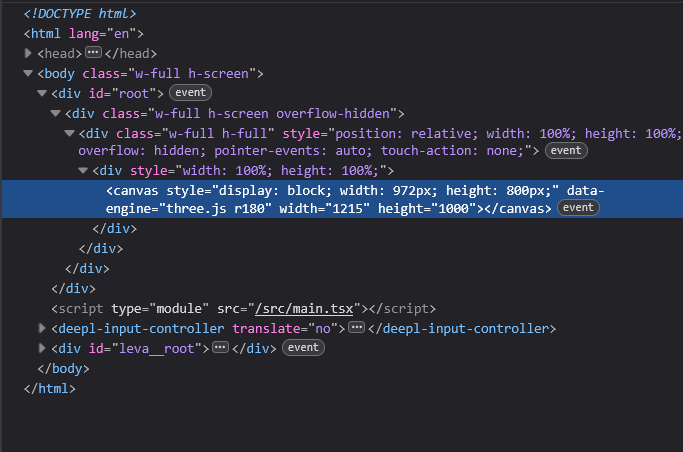The image size is (683, 452).
Task: Expand the leva__root div
Action: click(42, 348)
